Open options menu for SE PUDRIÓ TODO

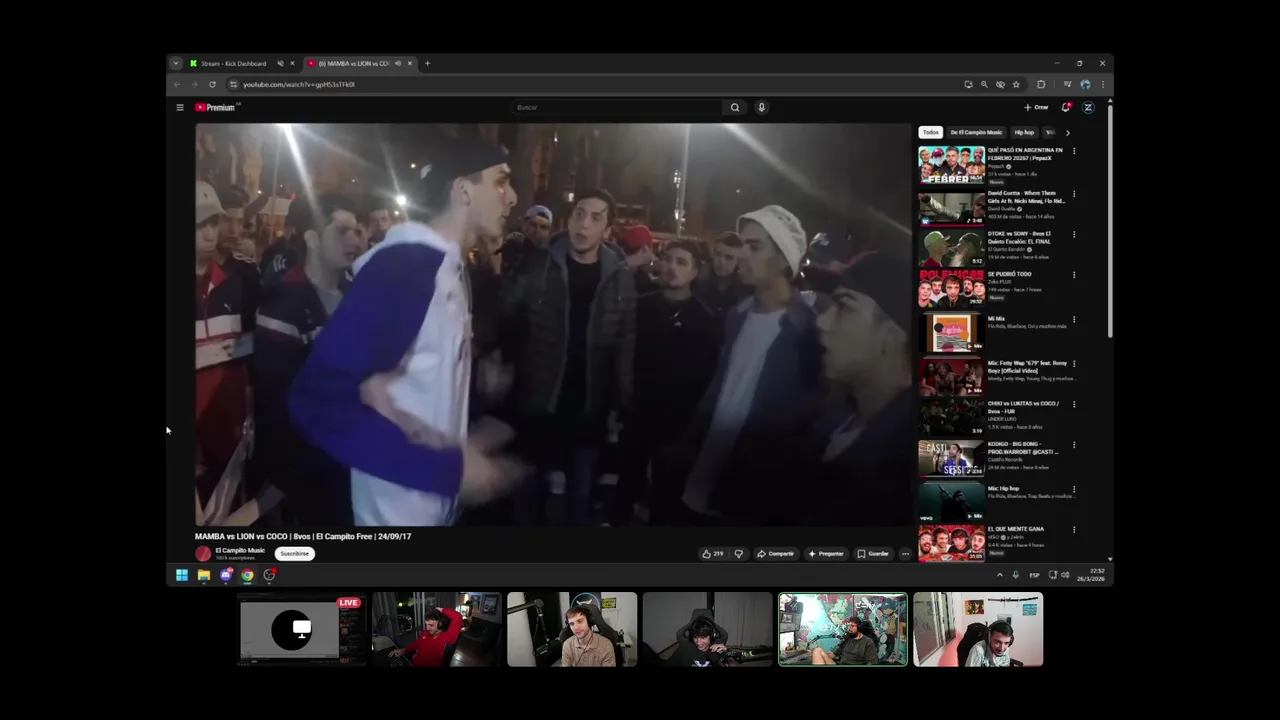[x=1074, y=275]
